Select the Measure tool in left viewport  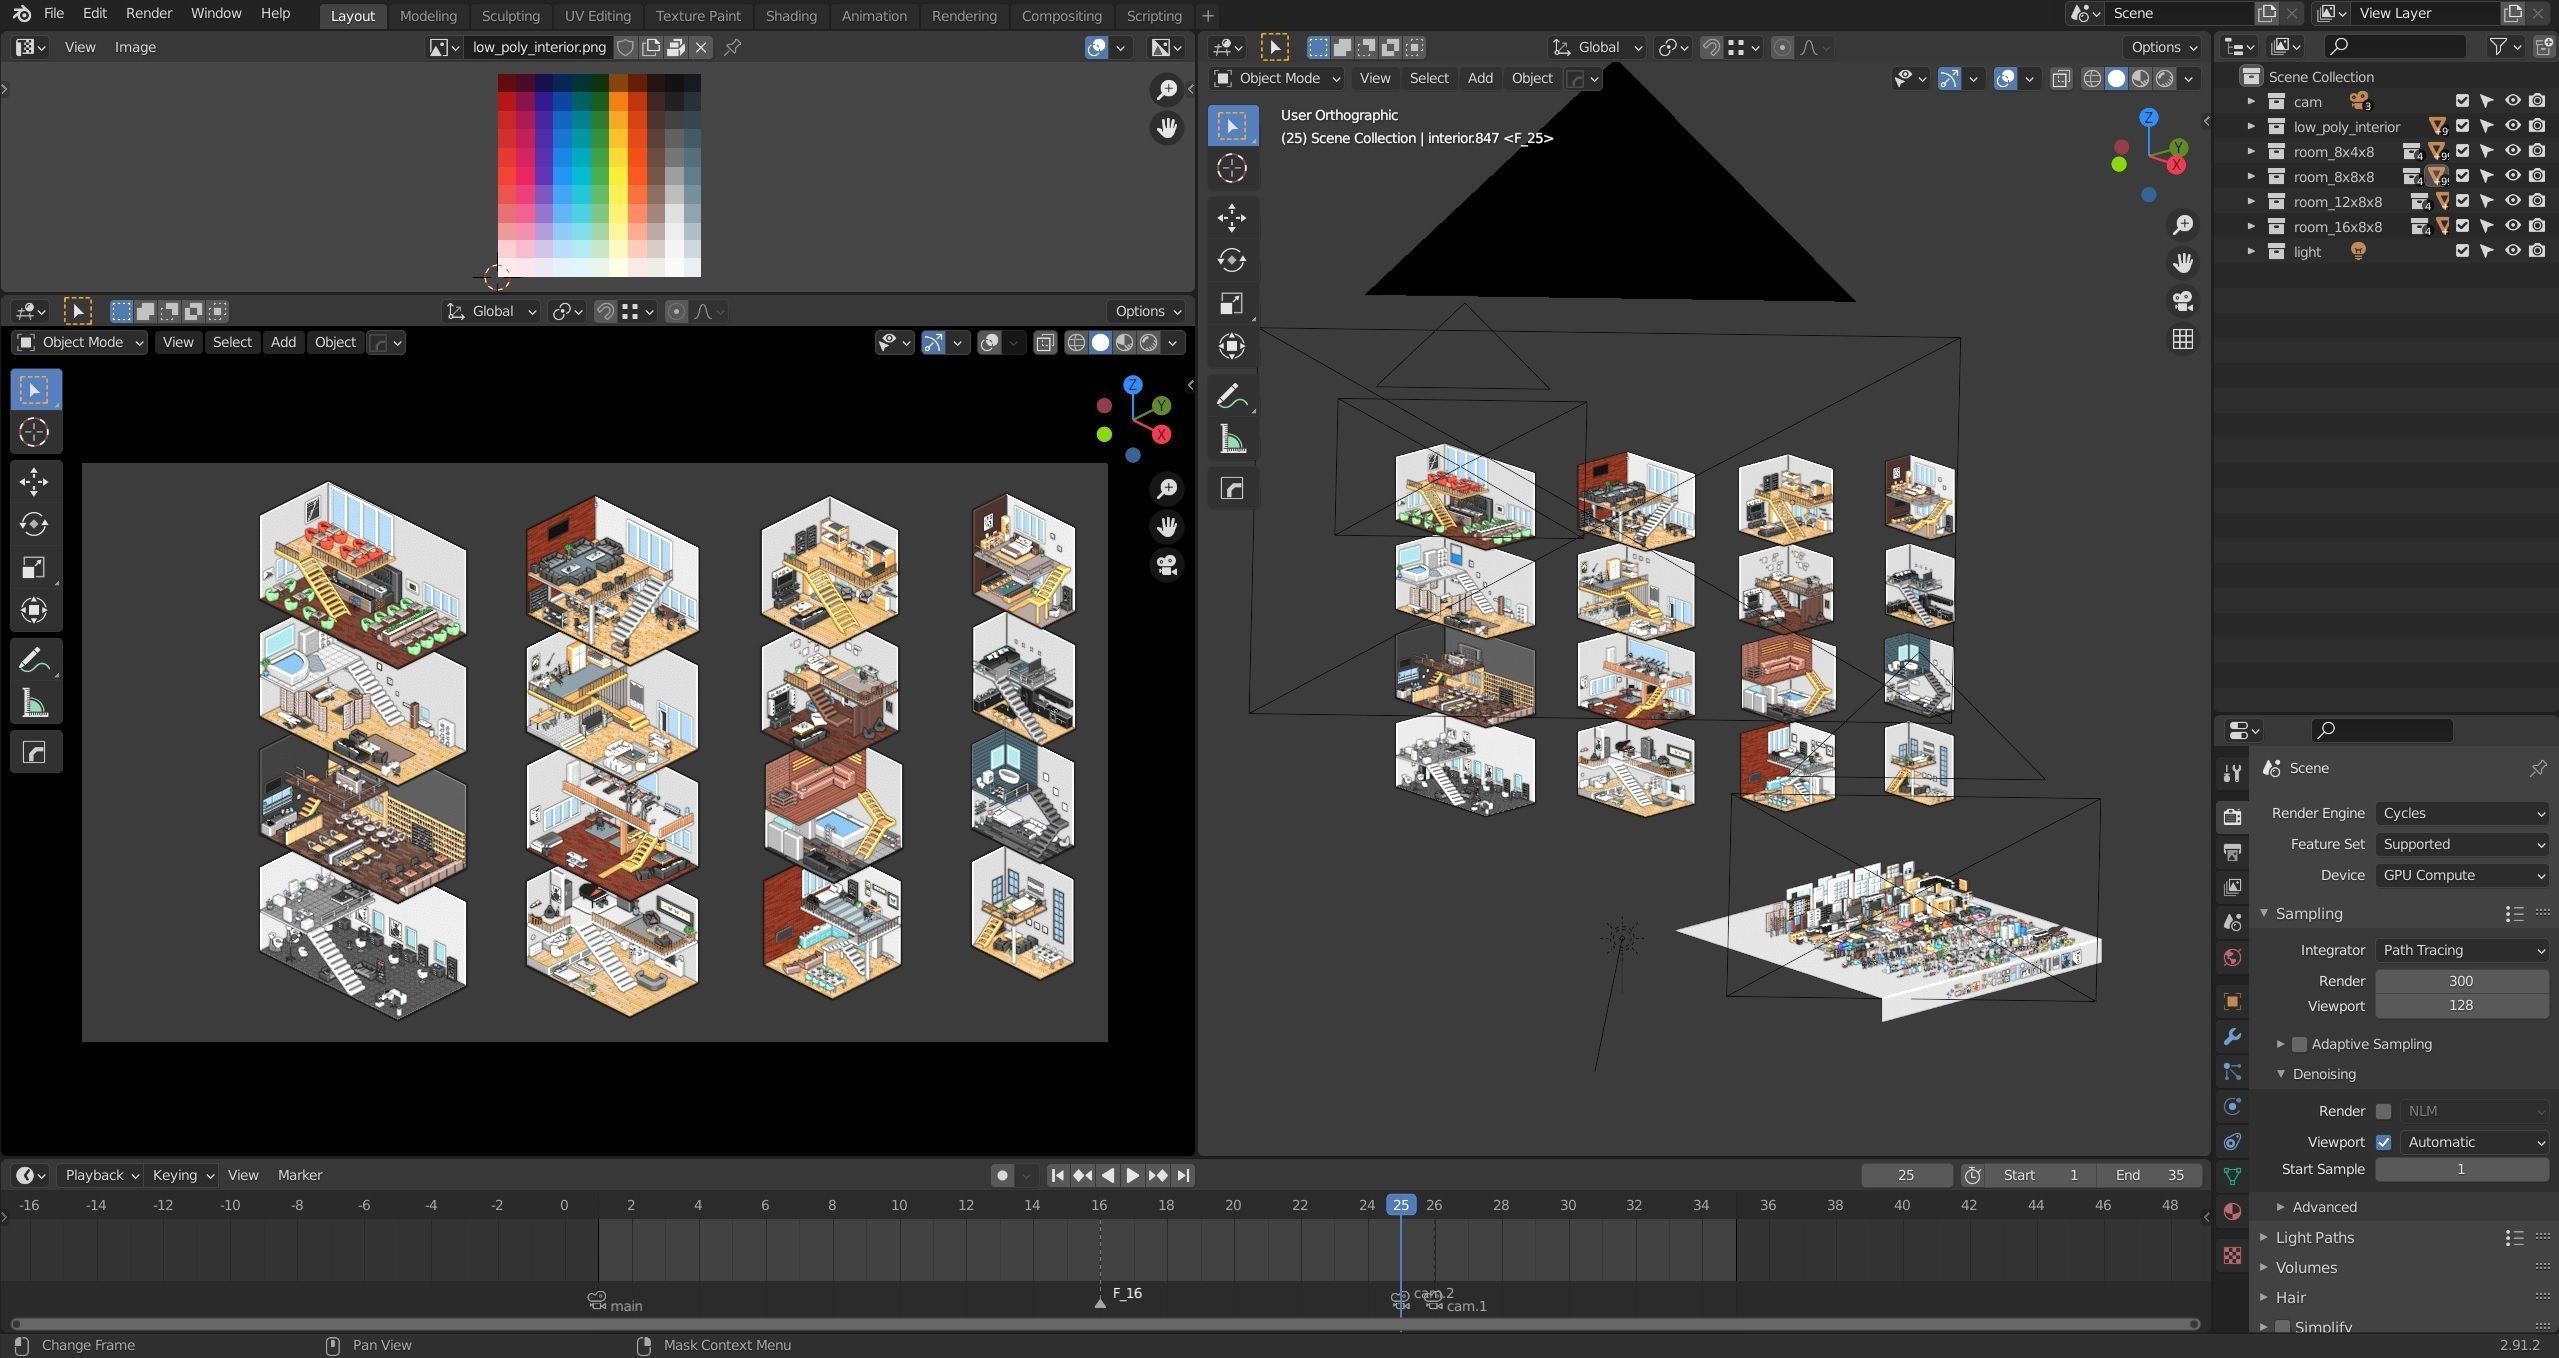34,704
